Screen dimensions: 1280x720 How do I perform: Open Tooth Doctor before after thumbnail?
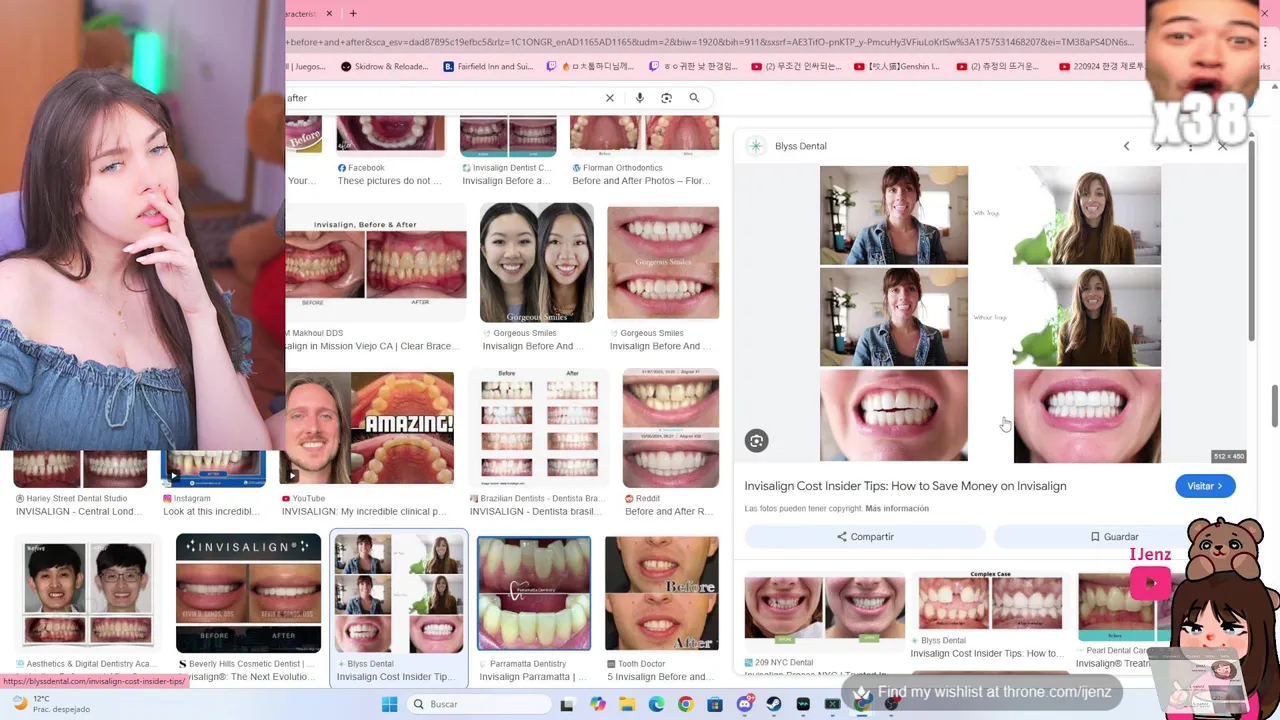tap(661, 594)
